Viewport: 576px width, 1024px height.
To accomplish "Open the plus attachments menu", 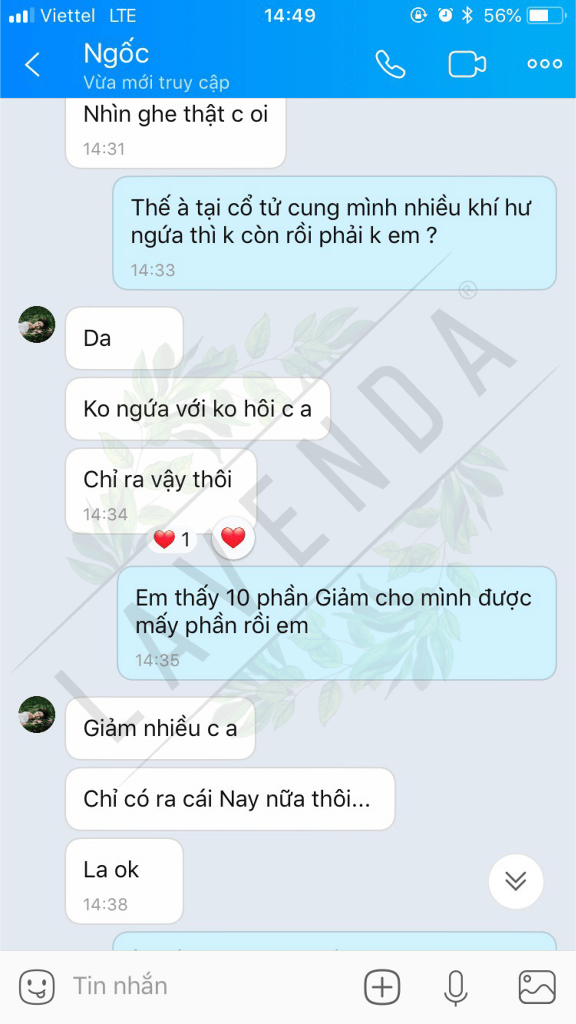I will [382, 986].
